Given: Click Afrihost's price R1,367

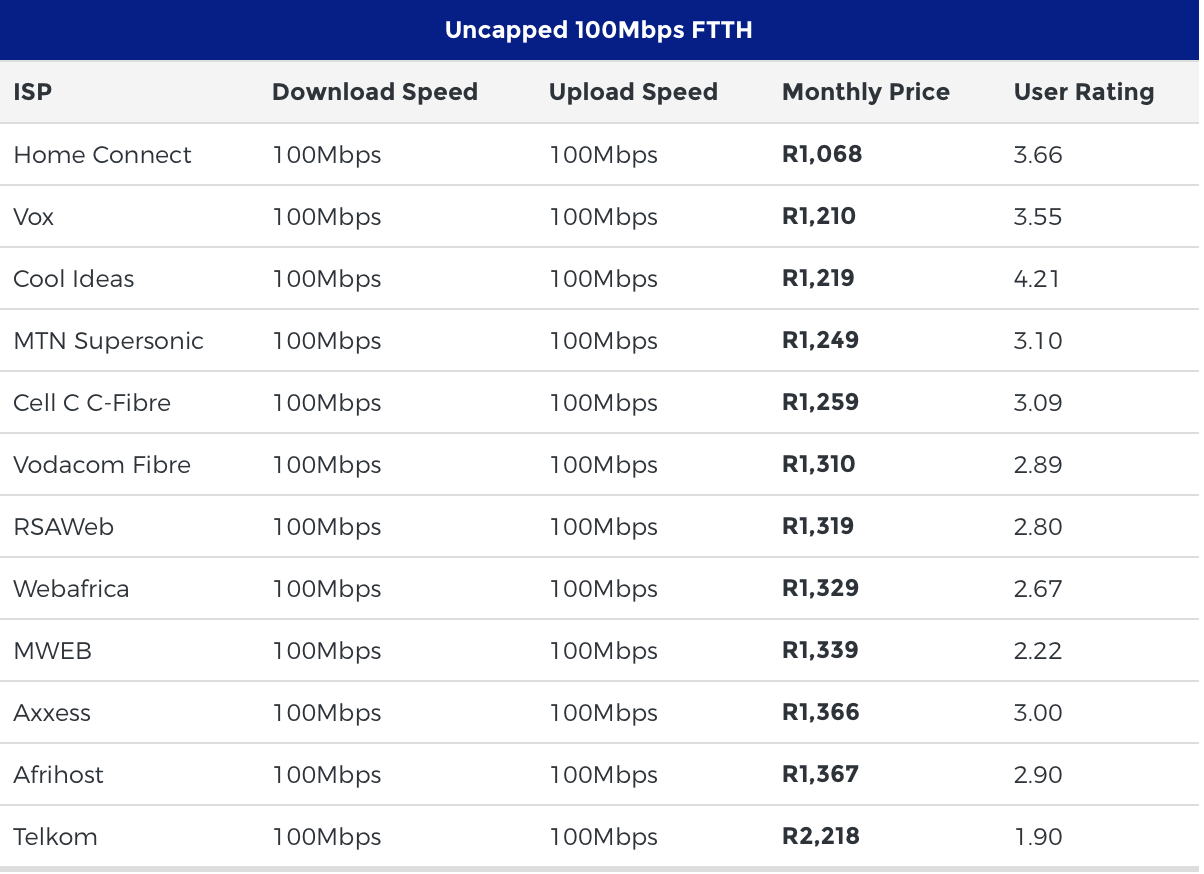Looking at the screenshot, I should click(x=820, y=774).
